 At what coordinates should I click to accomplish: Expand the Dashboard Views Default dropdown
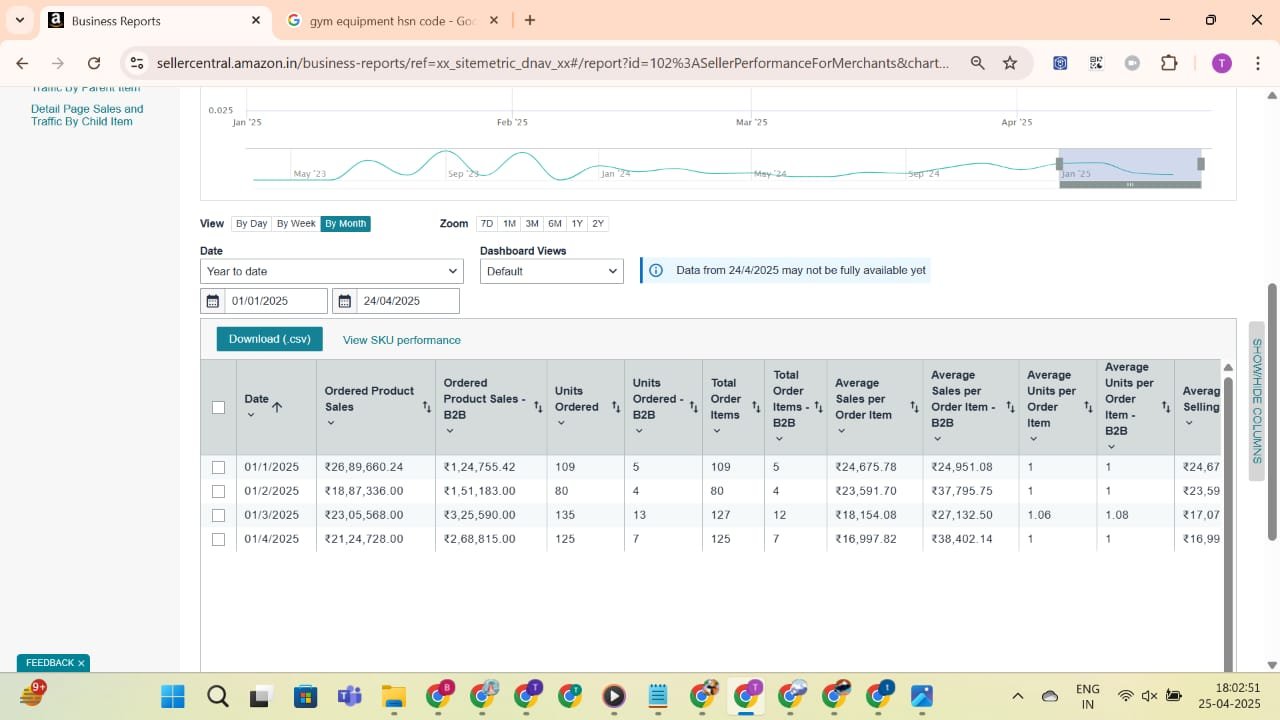(551, 271)
